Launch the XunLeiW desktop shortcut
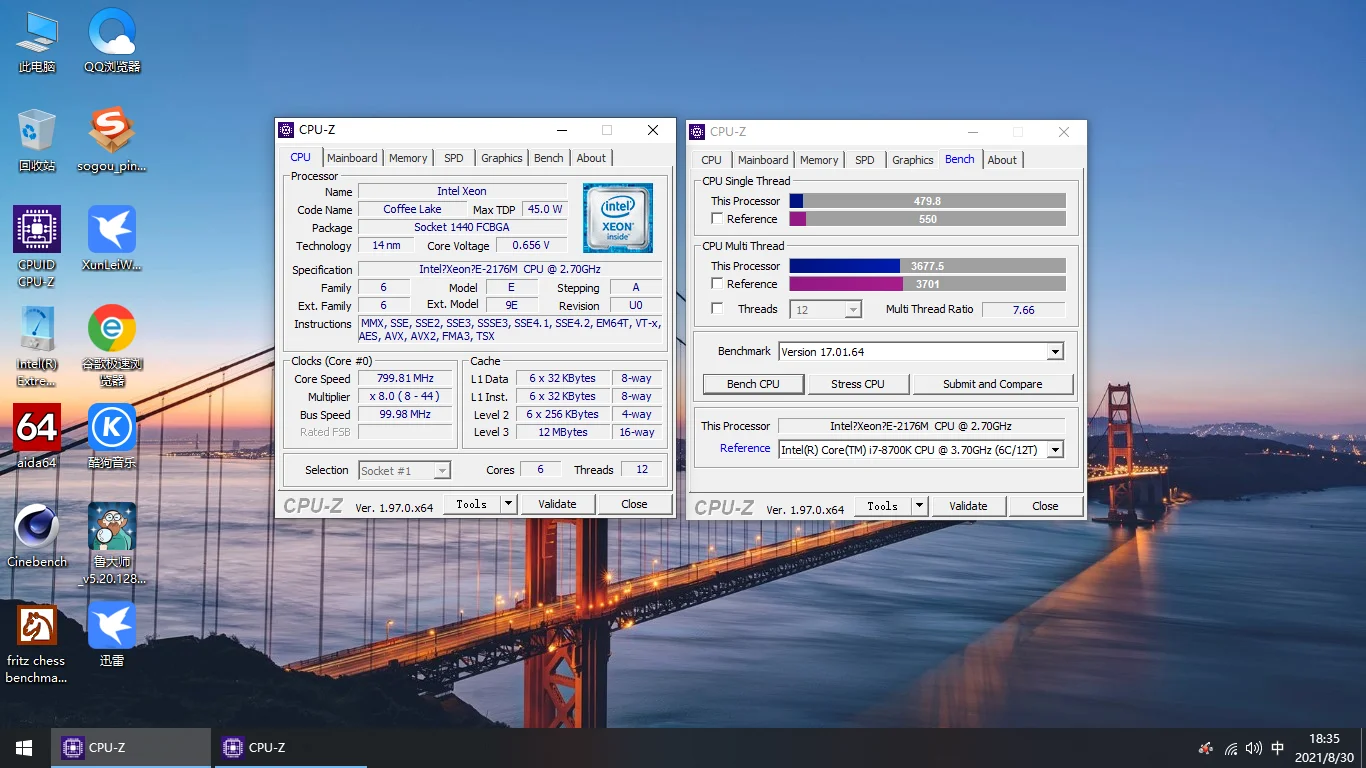The width and height of the screenshot is (1366, 768). [112, 240]
